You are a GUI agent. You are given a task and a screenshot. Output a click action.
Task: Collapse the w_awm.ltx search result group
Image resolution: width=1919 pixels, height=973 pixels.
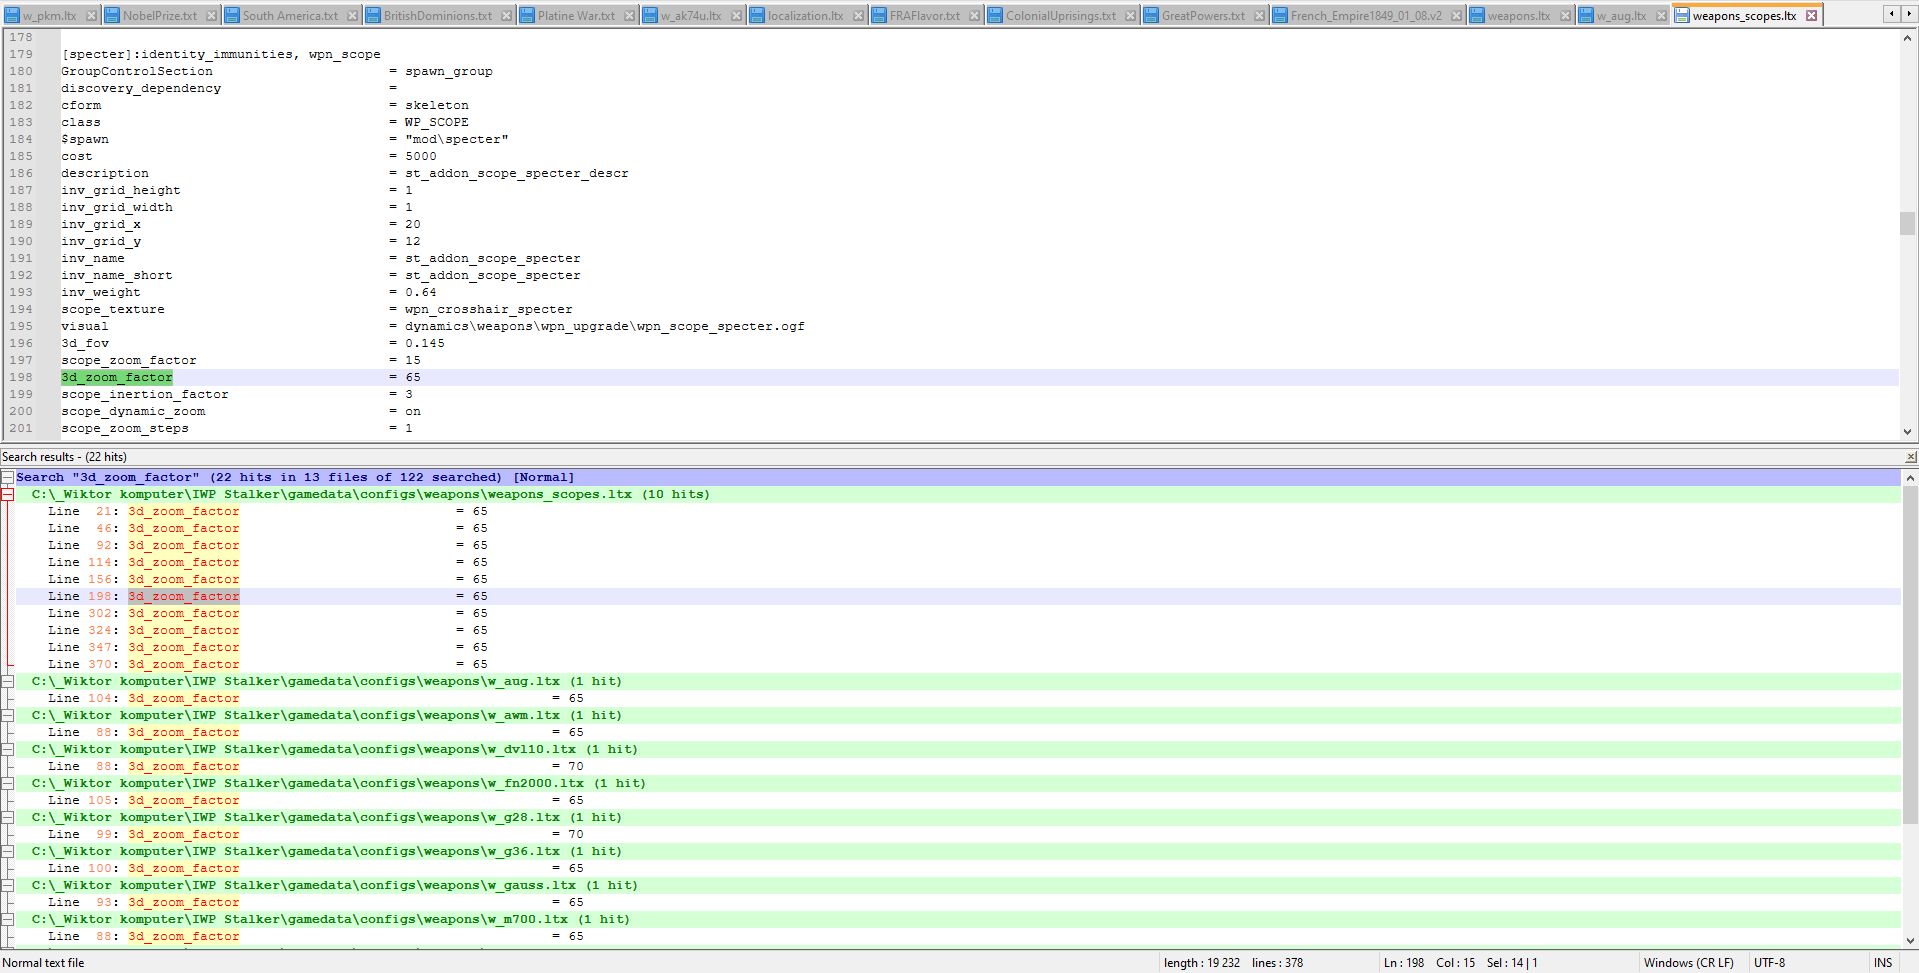tap(7, 715)
